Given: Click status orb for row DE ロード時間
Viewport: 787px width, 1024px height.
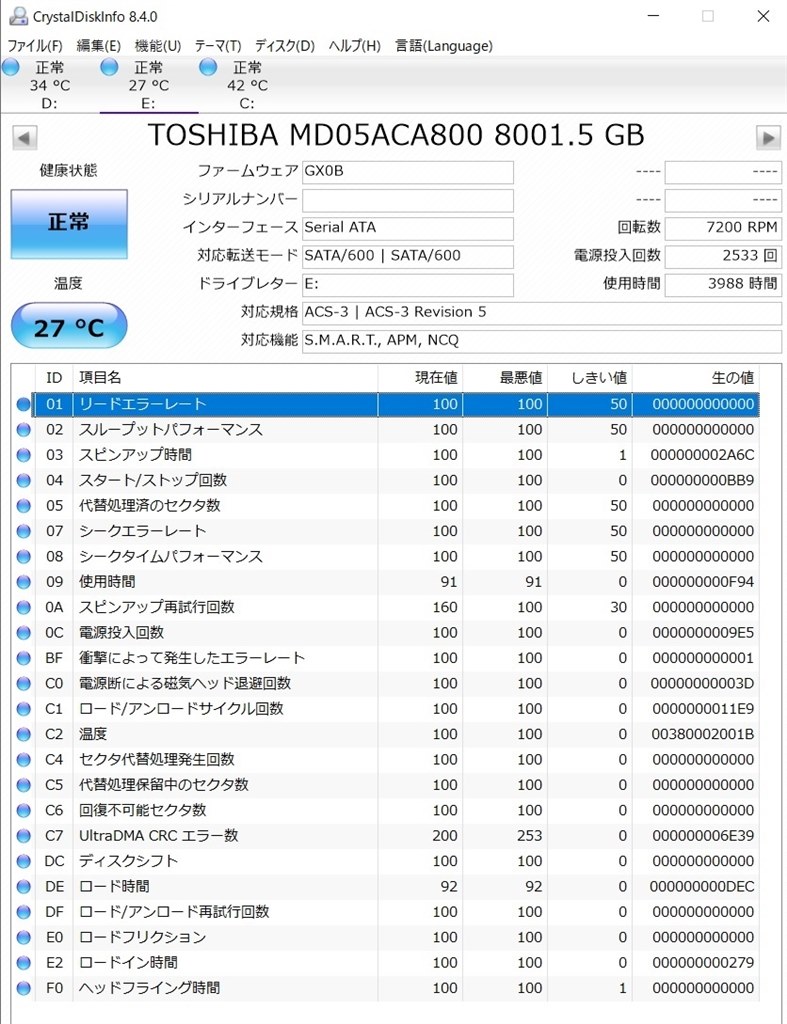Looking at the screenshot, I should pos(24,887).
